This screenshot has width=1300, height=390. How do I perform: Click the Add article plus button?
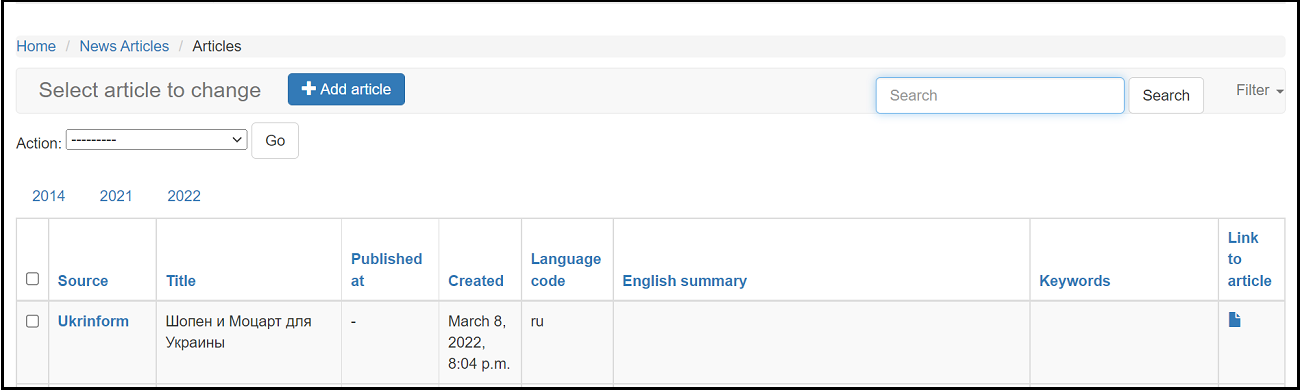pyautogui.click(x=346, y=89)
